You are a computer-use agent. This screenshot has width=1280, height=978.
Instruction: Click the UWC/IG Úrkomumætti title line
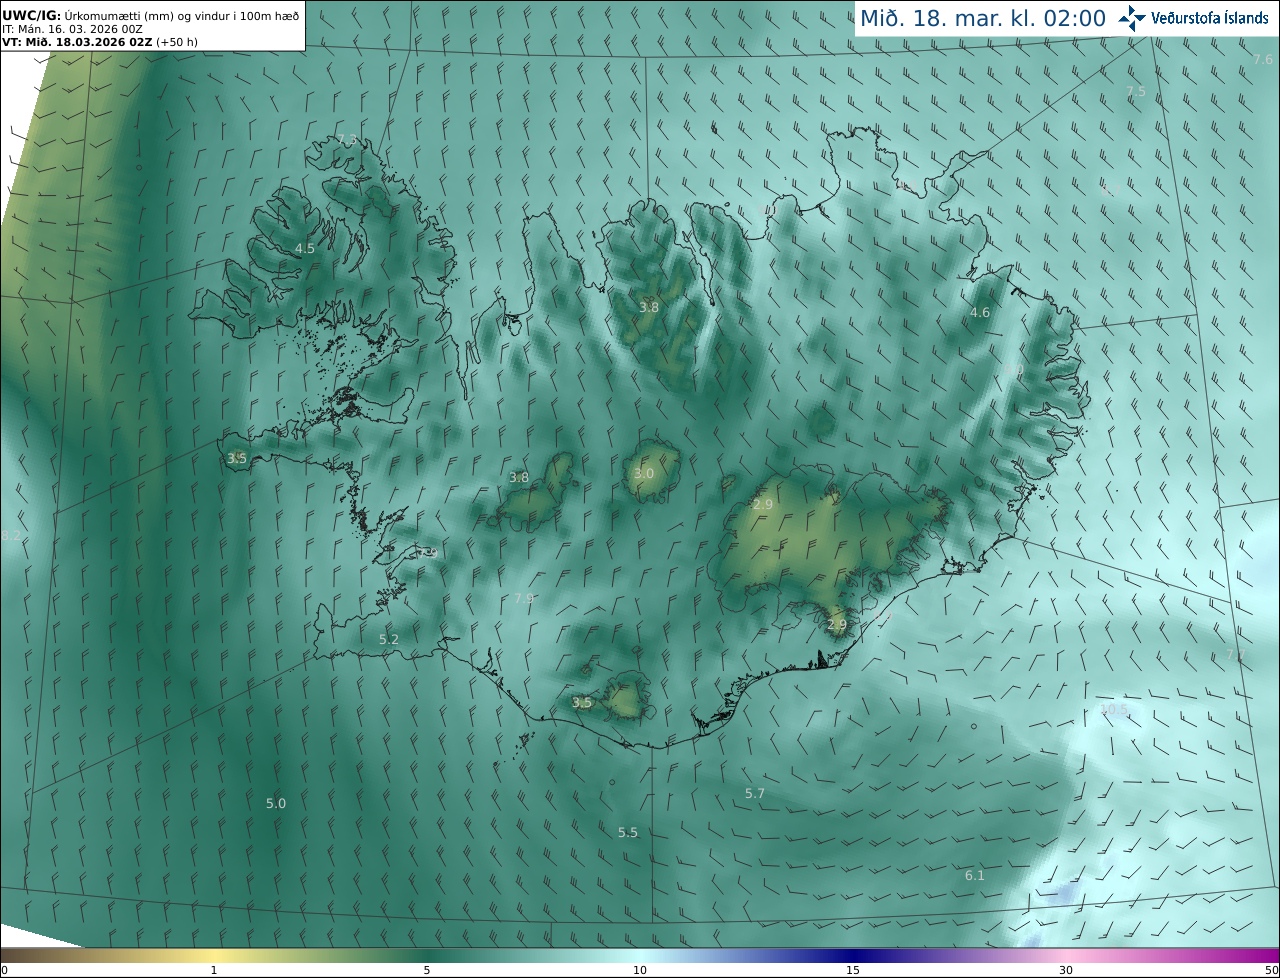(x=150, y=15)
